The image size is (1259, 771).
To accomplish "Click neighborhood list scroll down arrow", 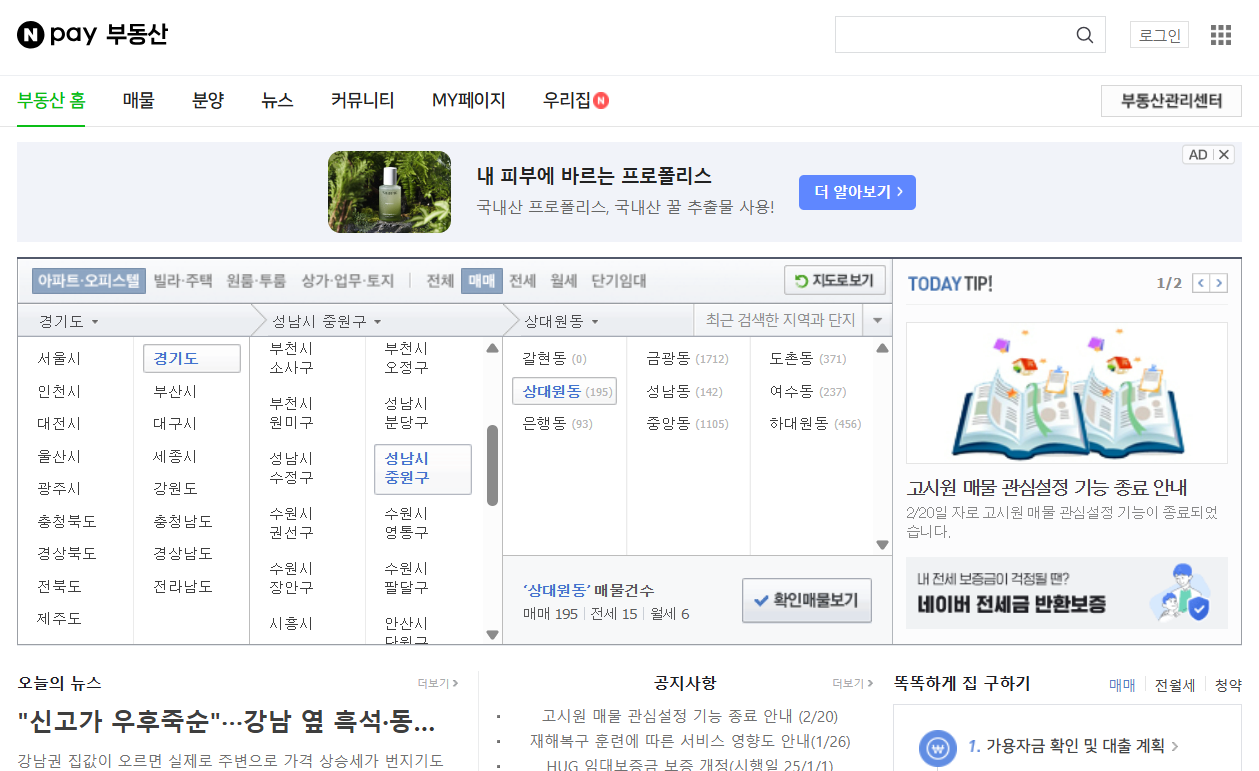I will [x=882, y=545].
